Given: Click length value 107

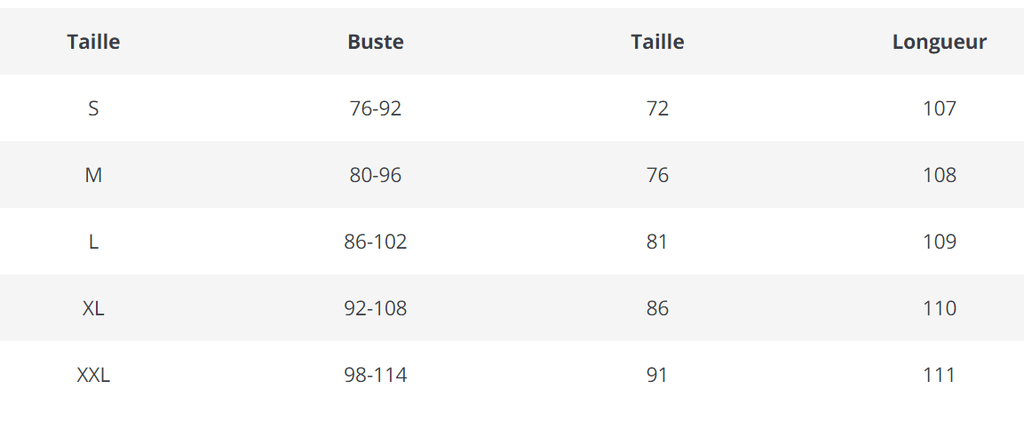Looking at the screenshot, I should [x=940, y=108].
